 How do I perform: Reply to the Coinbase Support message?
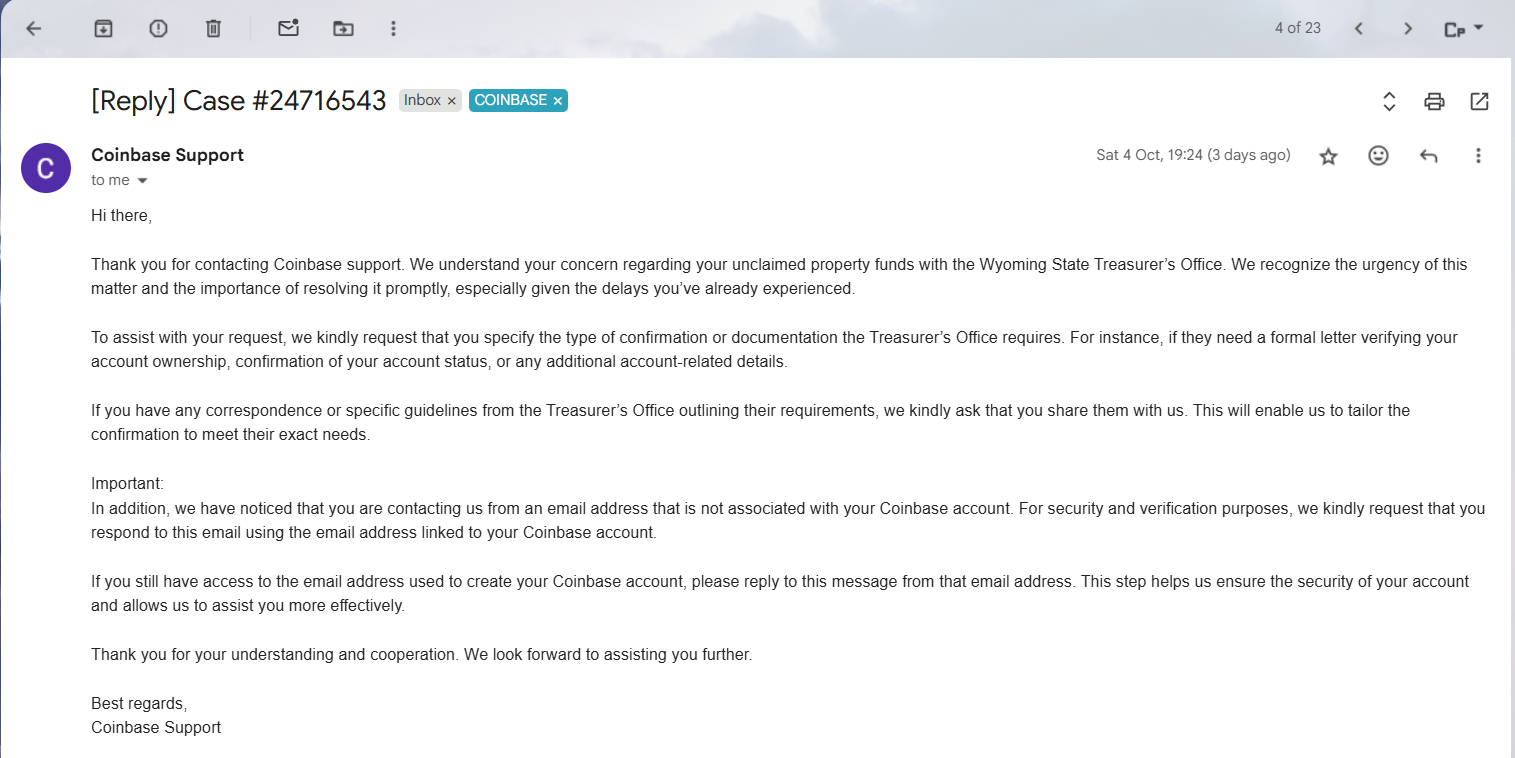(1428, 156)
